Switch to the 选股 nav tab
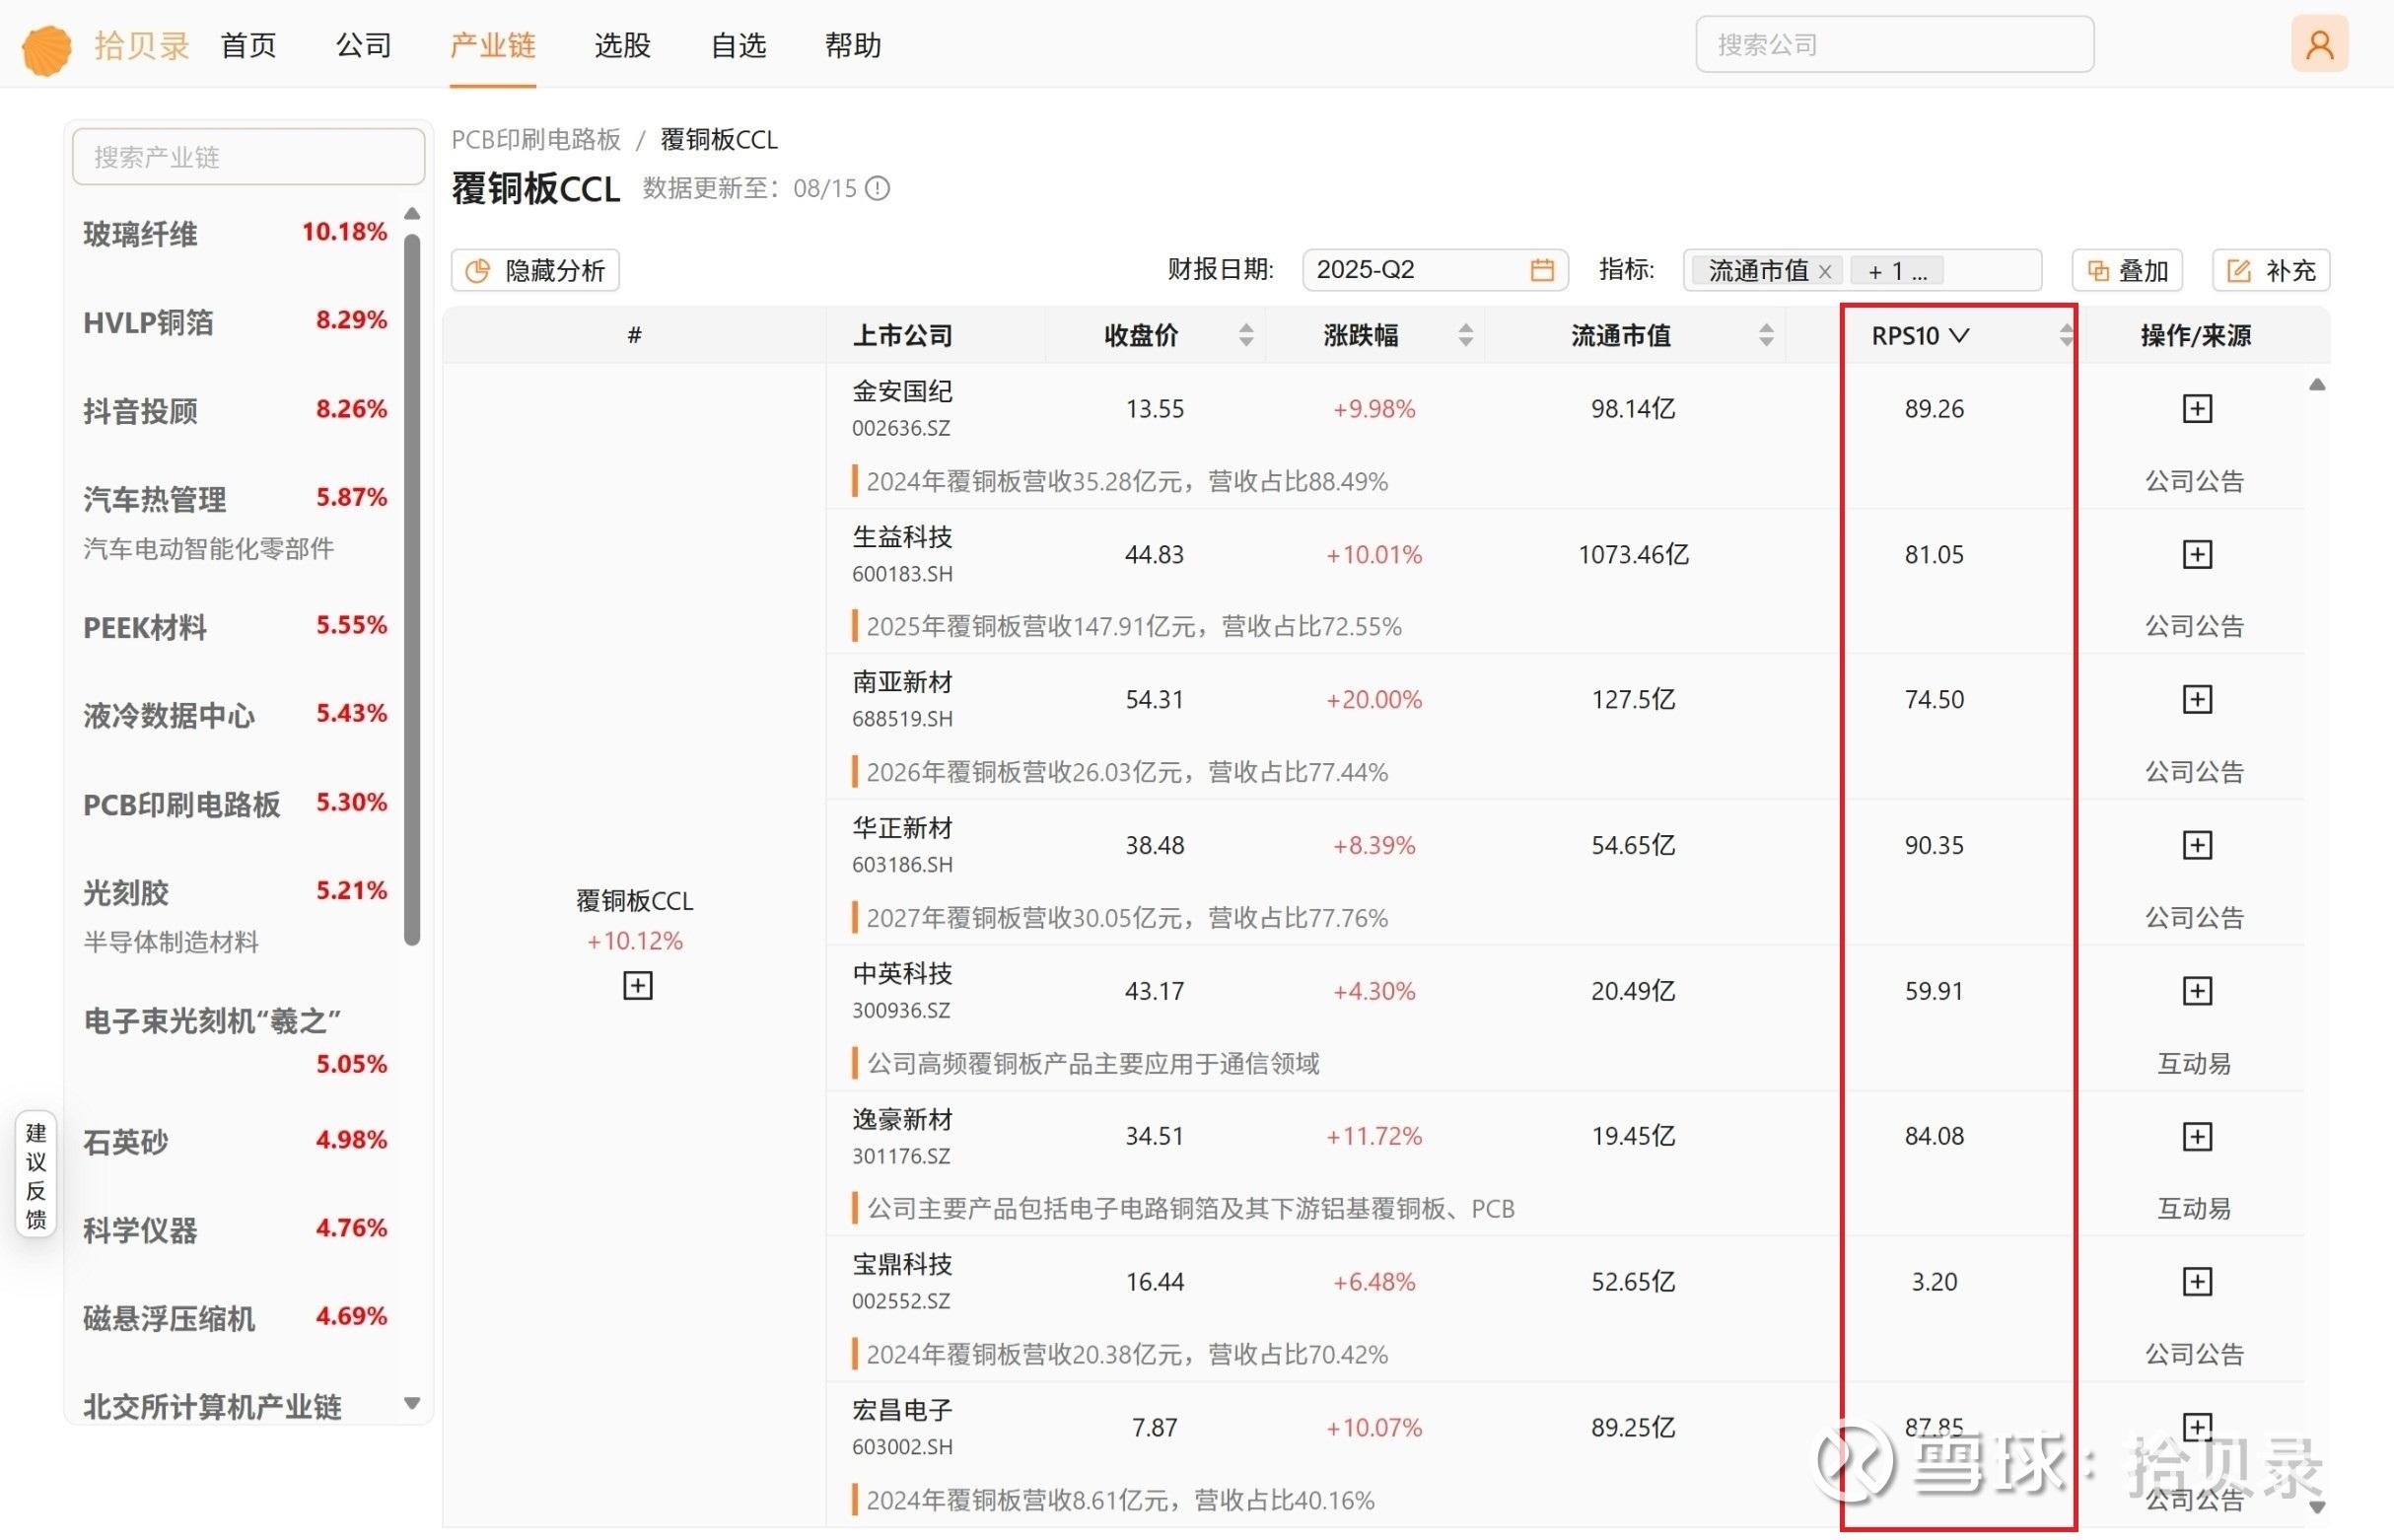 [x=622, y=45]
